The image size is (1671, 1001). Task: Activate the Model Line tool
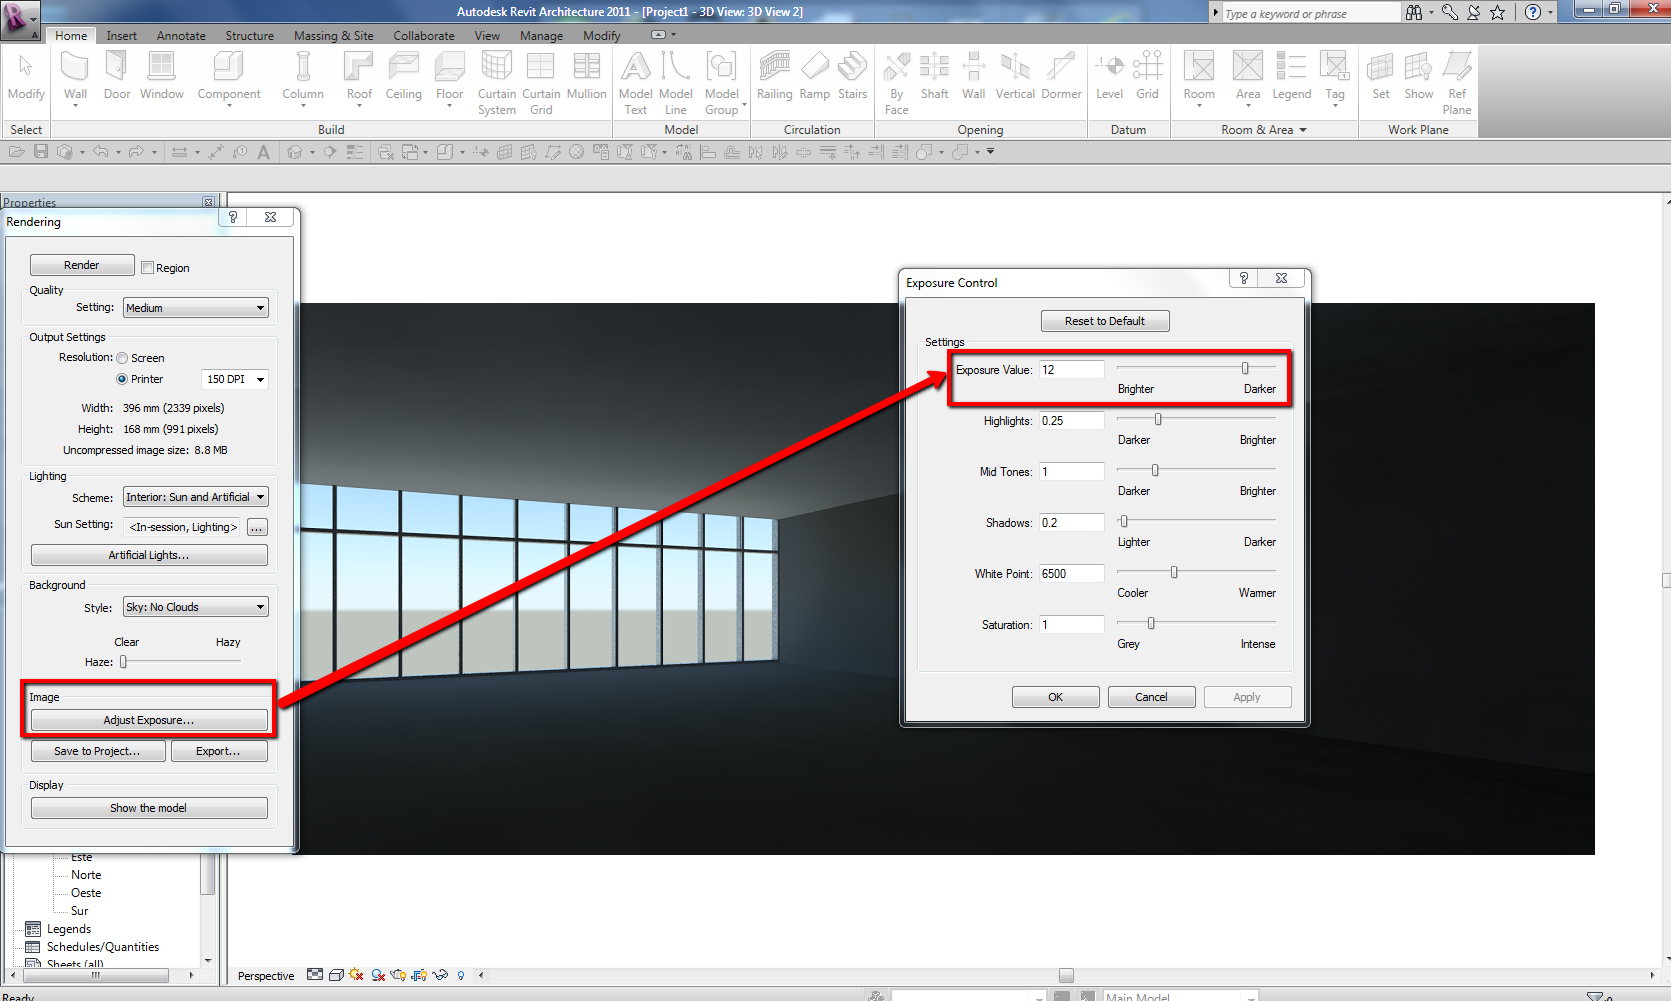point(676,83)
